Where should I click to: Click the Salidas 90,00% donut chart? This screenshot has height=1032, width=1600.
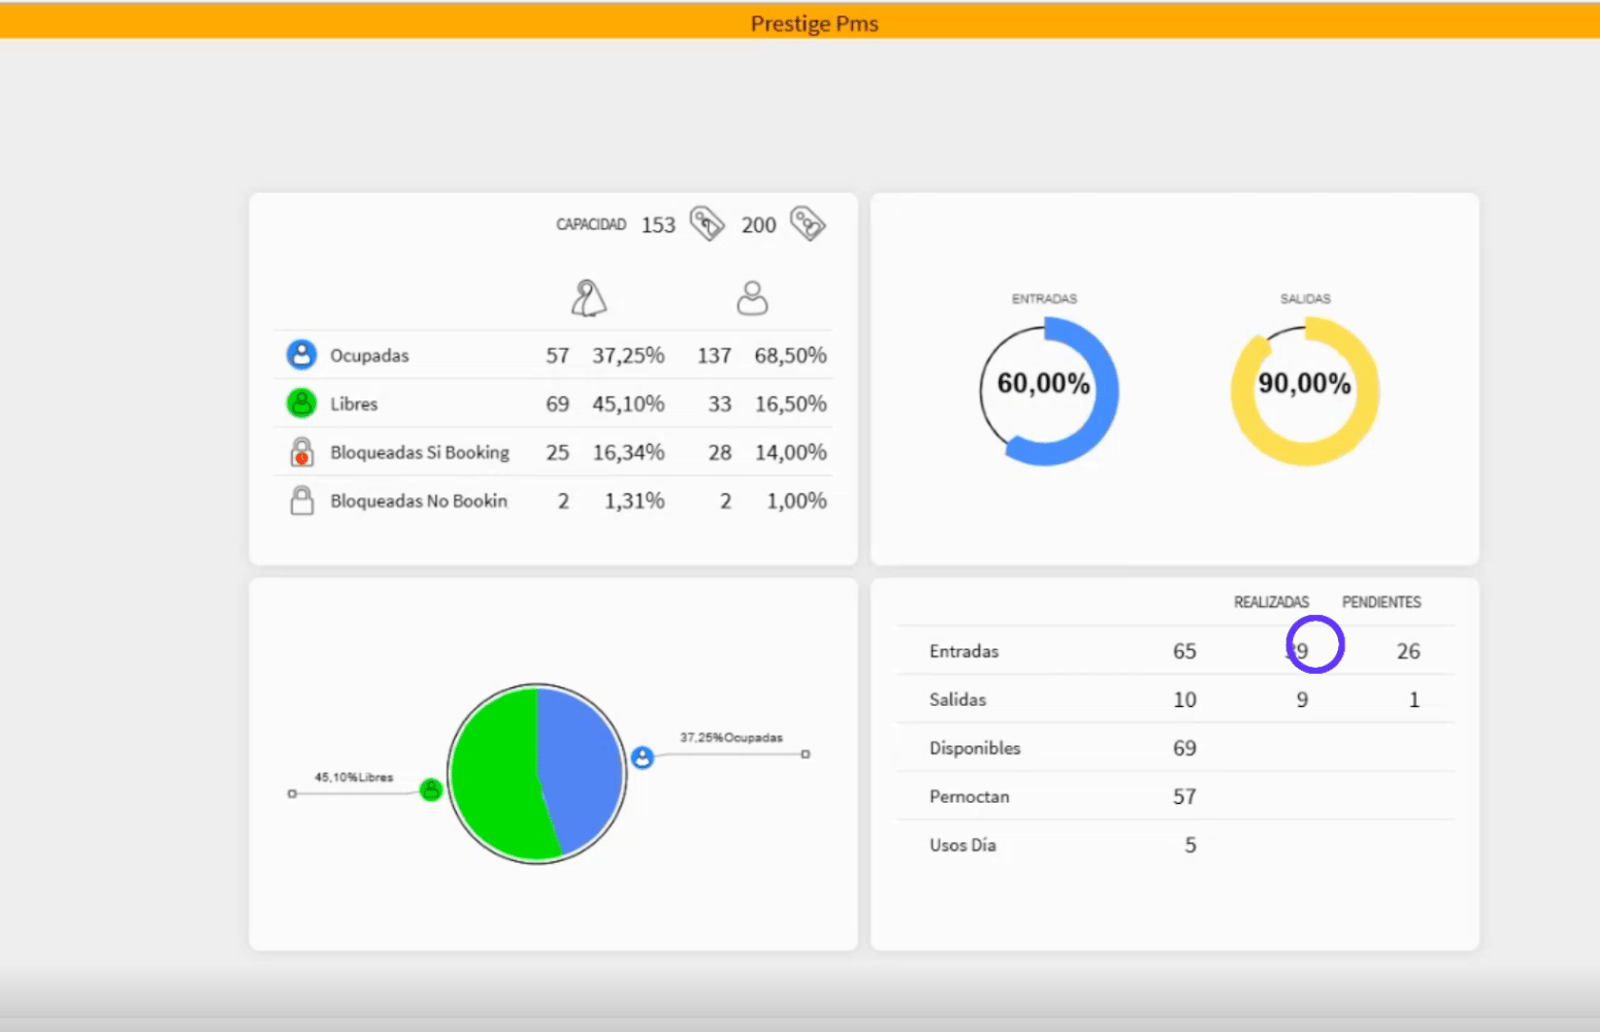coord(1305,391)
